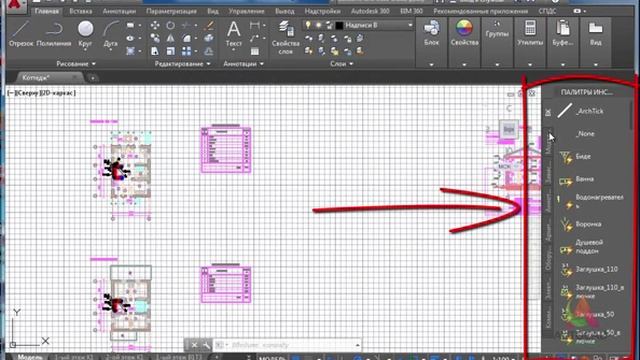Screen dimensions: 640x360
Task: Select the Полилиния polyline tool
Action: [53, 34]
